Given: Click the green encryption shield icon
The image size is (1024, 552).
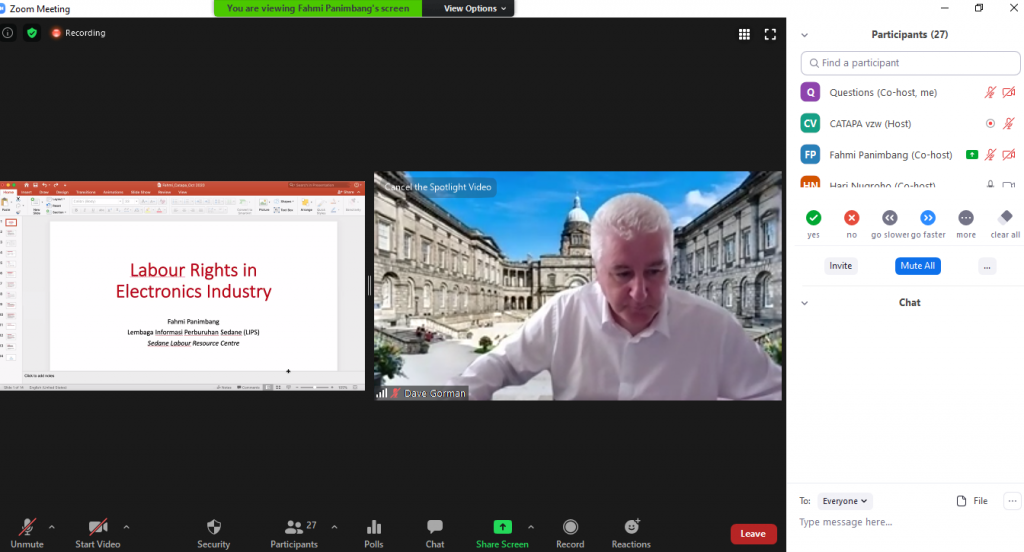Looking at the screenshot, I should click(31, 33).
